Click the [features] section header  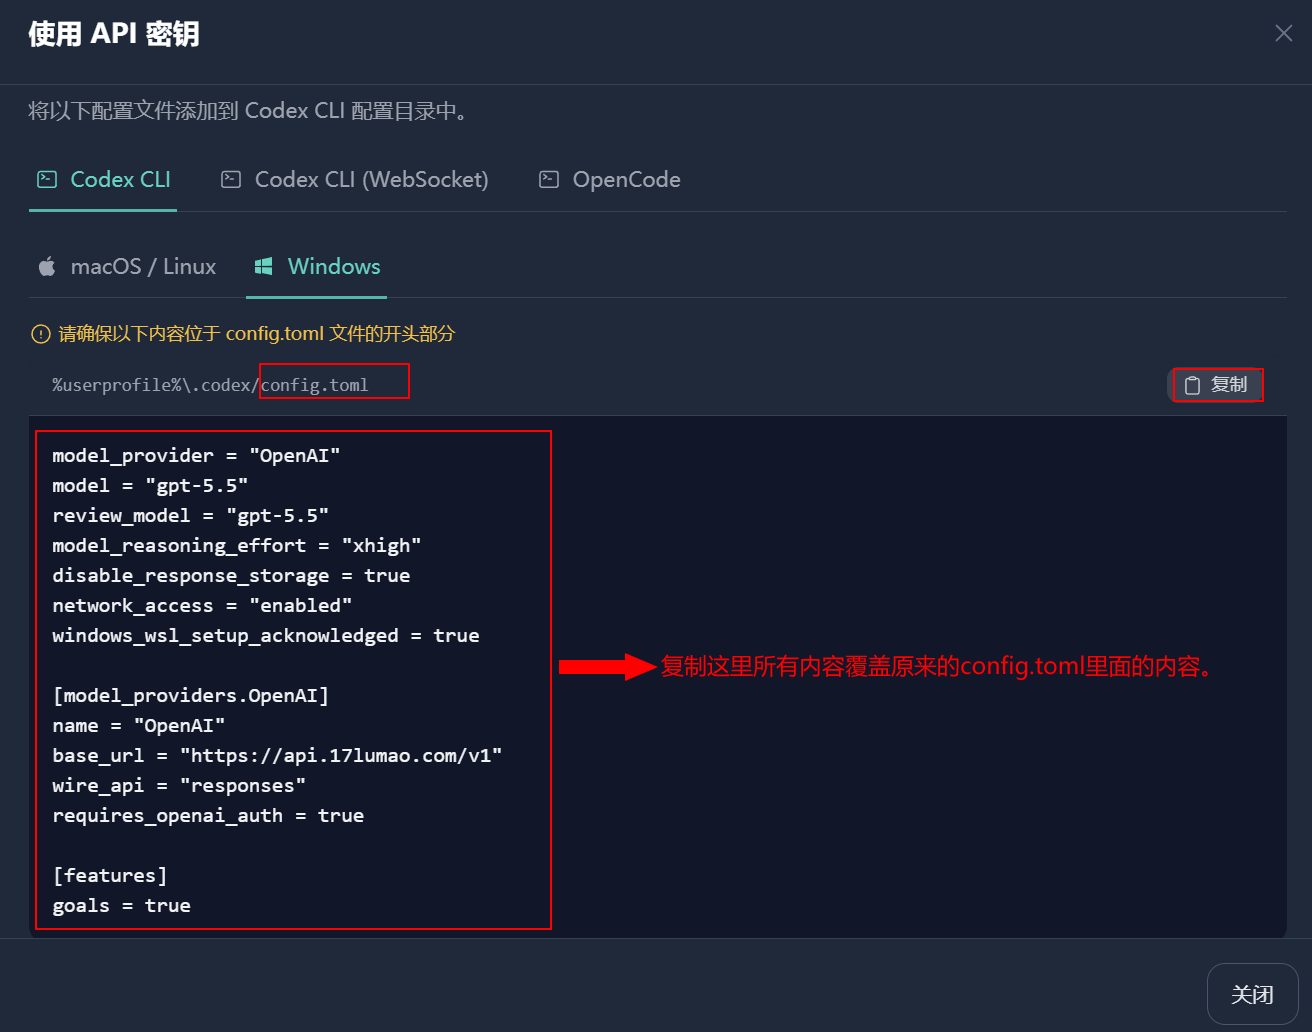click(110, 876)
